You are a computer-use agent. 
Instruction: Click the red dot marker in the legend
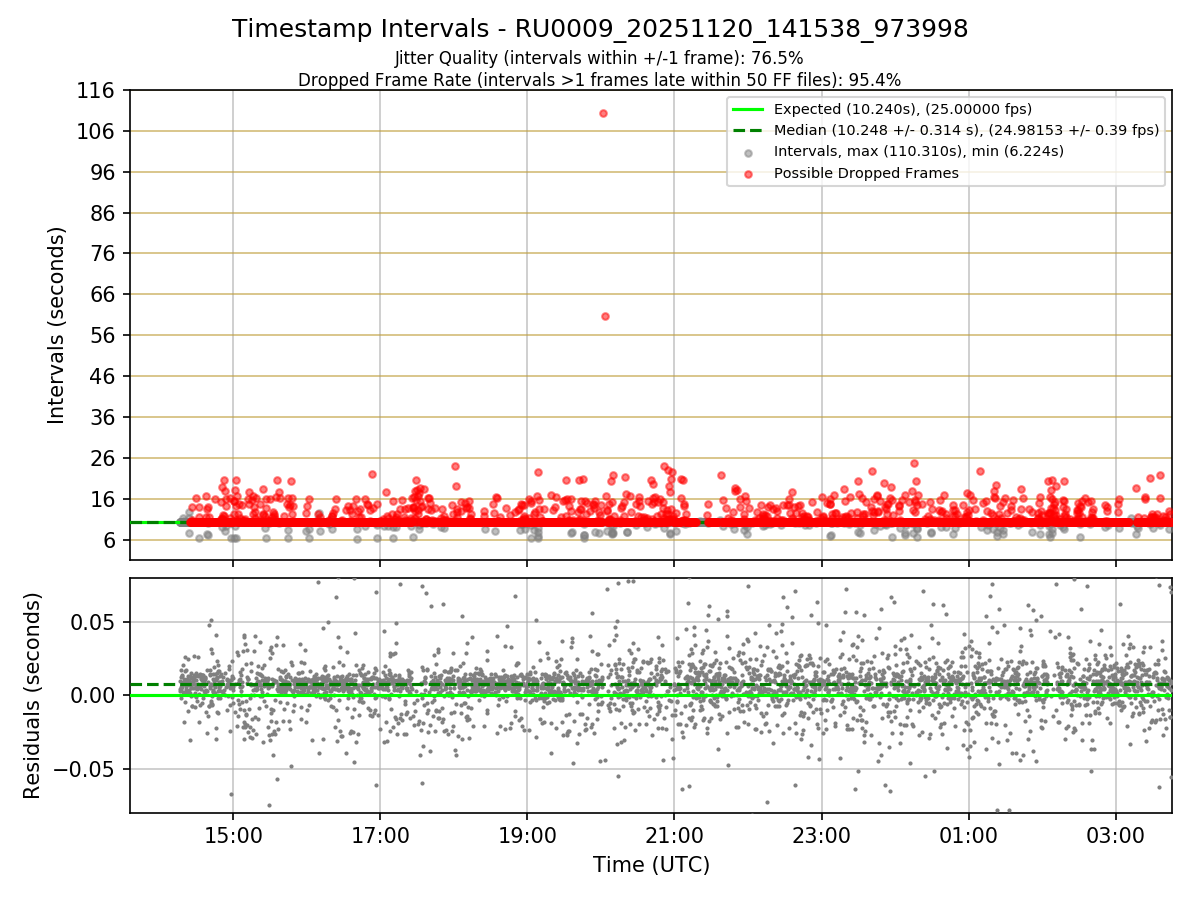click(x=749, y=174)
